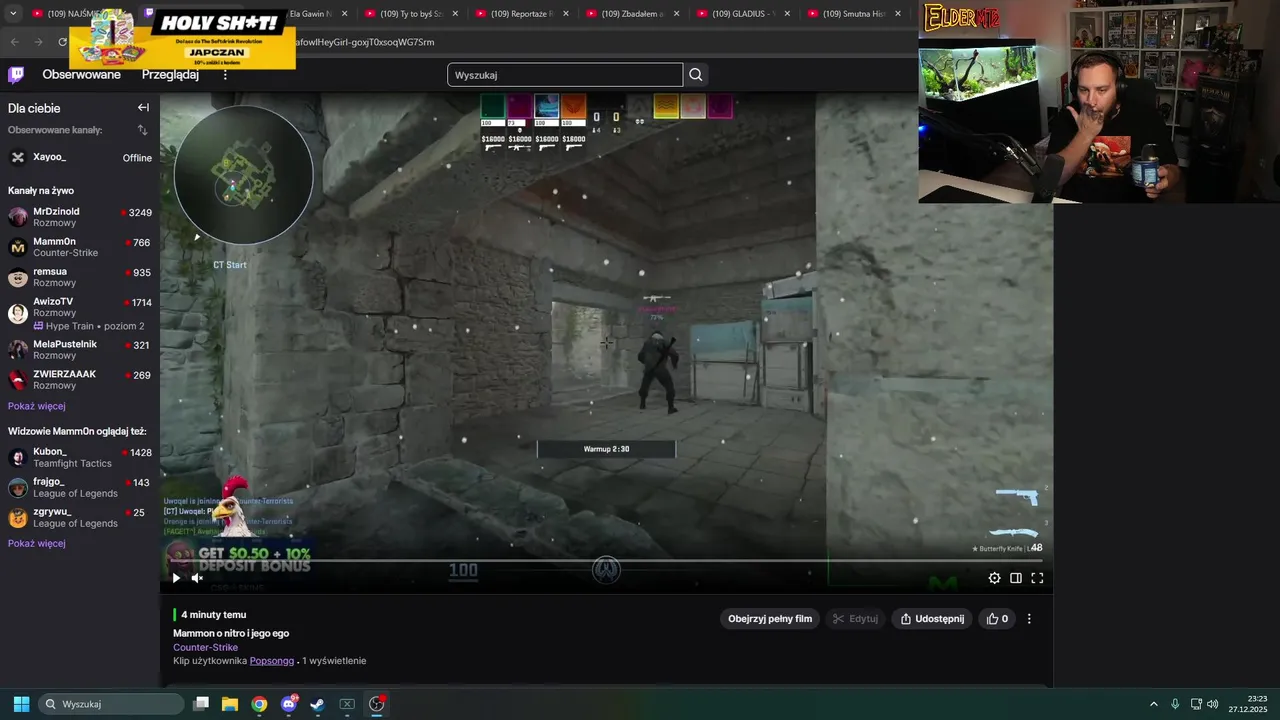This screenshot has height=720, width=1280.
Task: Expand Pokaż więcej under live channels
Action: (x=37, y=406)
